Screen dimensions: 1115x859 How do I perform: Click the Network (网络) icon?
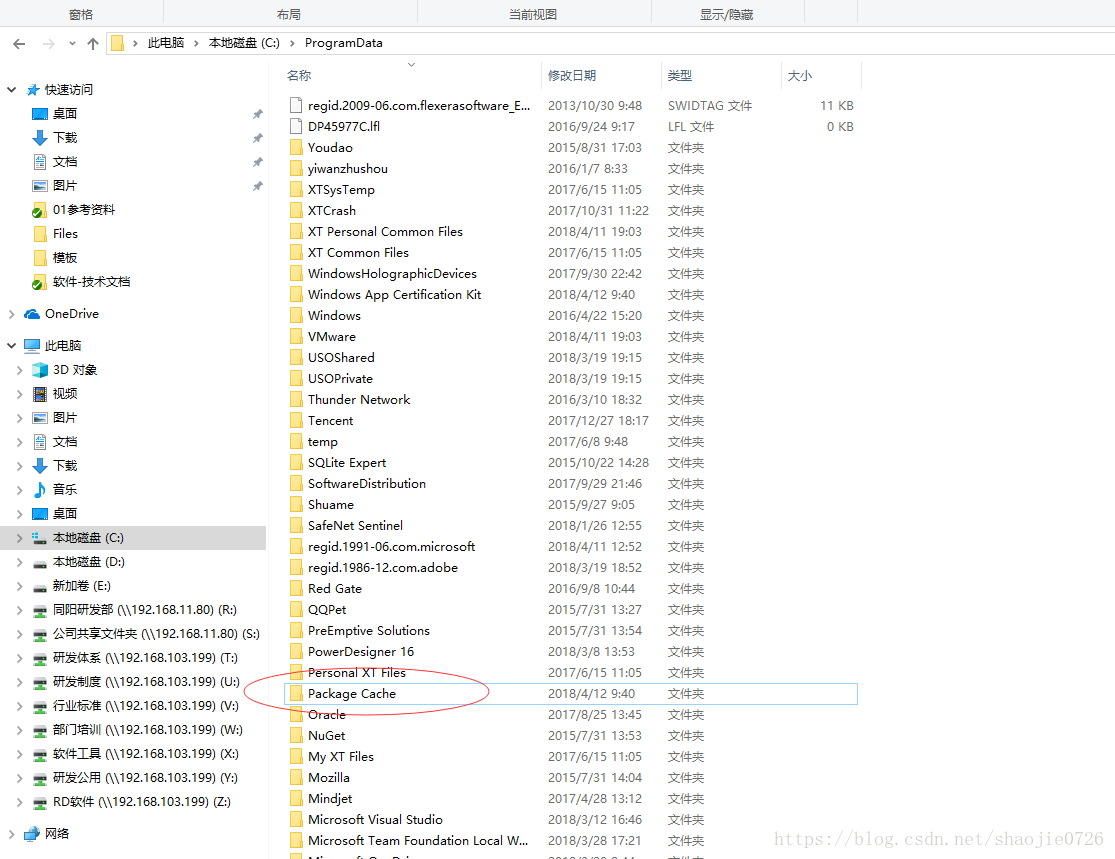pos(32,833)
